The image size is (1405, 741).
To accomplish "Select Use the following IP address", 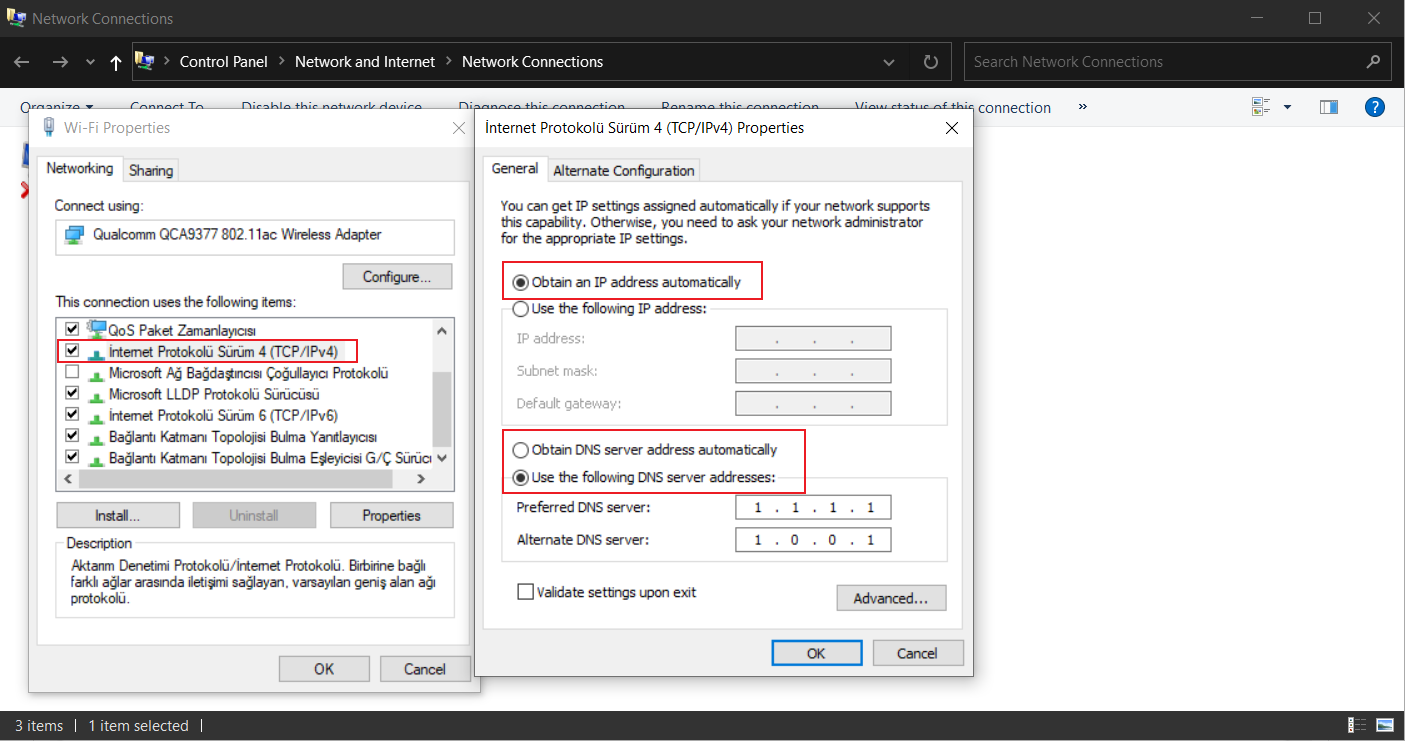I will tap(521, 308).
